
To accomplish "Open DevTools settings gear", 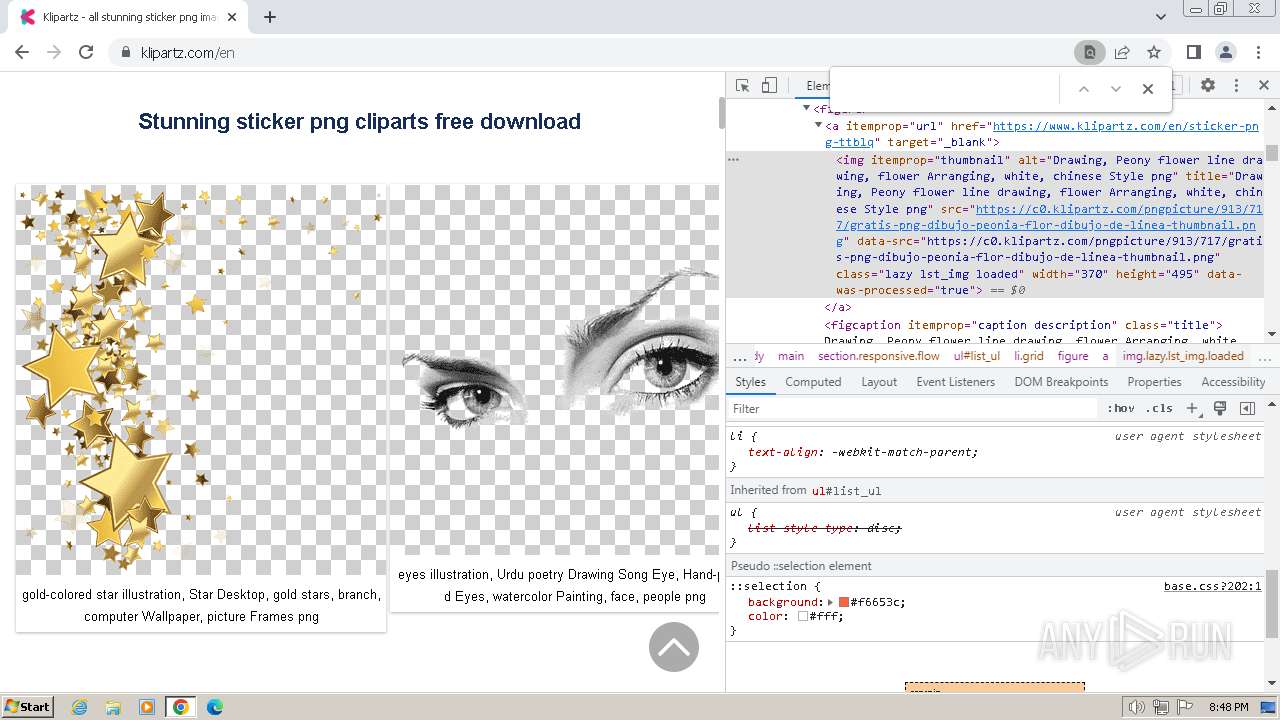I will 1208,86.
